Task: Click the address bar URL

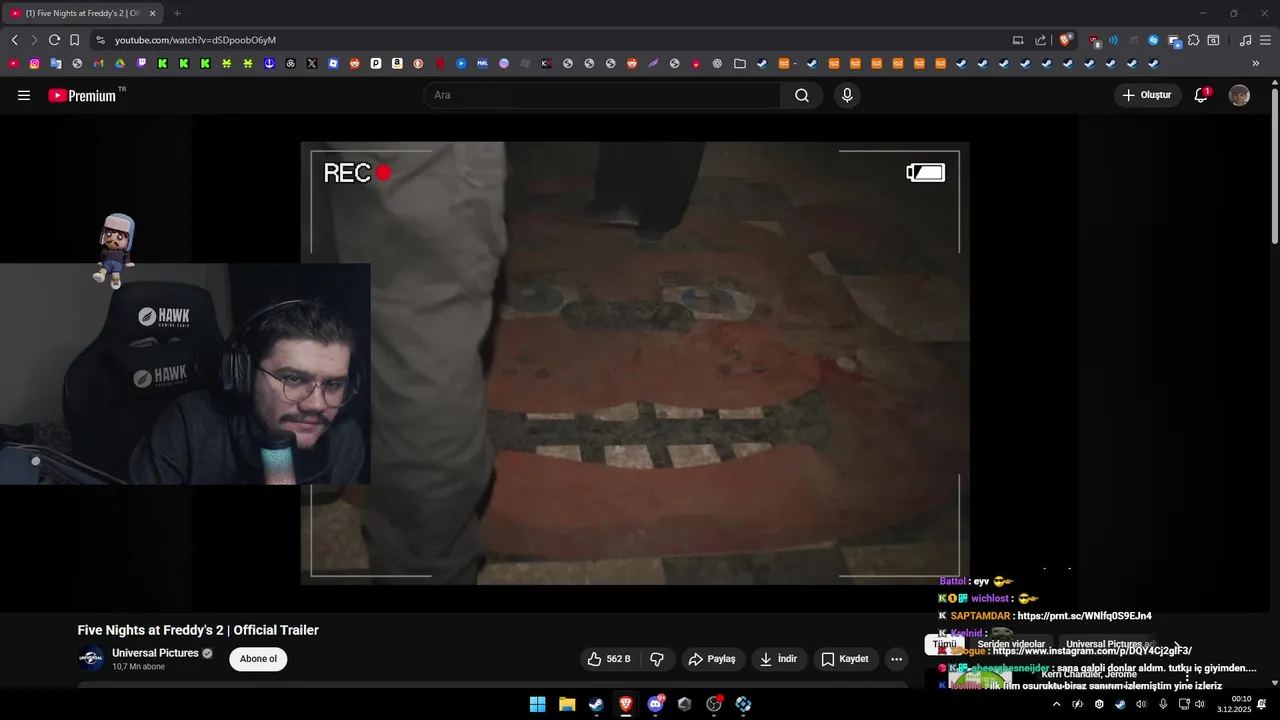Action: tap(195, 40)
